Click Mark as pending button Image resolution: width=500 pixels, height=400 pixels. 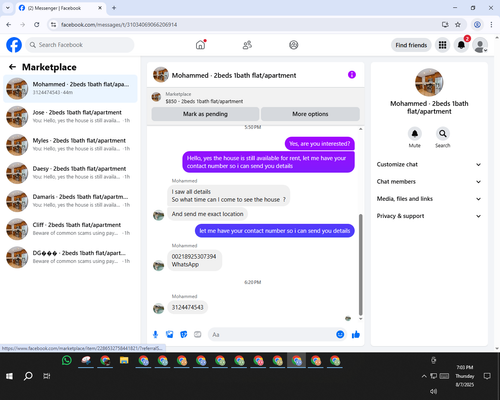[205, 114]
